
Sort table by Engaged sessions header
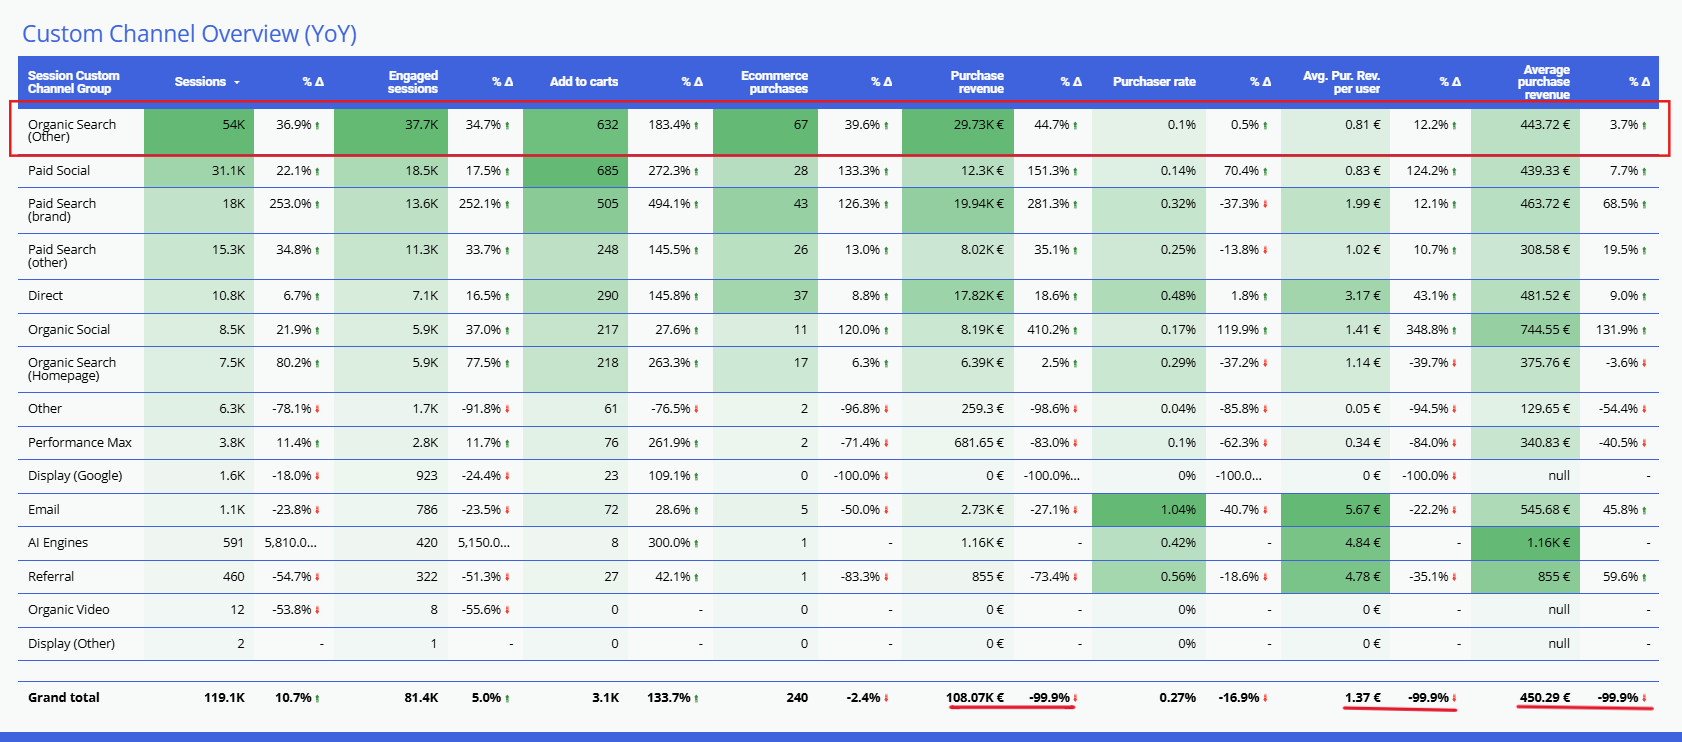(x=412, y=82)
